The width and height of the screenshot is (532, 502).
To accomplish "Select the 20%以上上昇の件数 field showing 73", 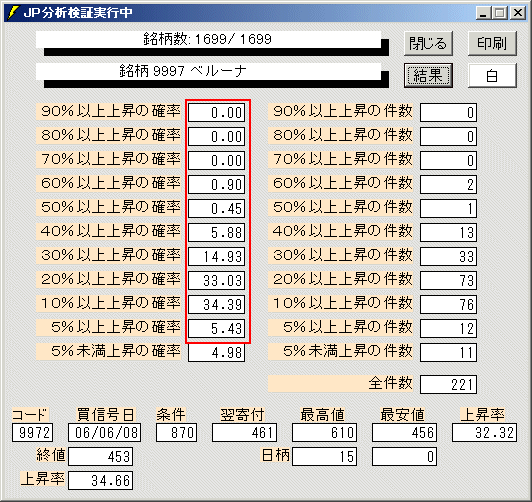I will 449,281.
